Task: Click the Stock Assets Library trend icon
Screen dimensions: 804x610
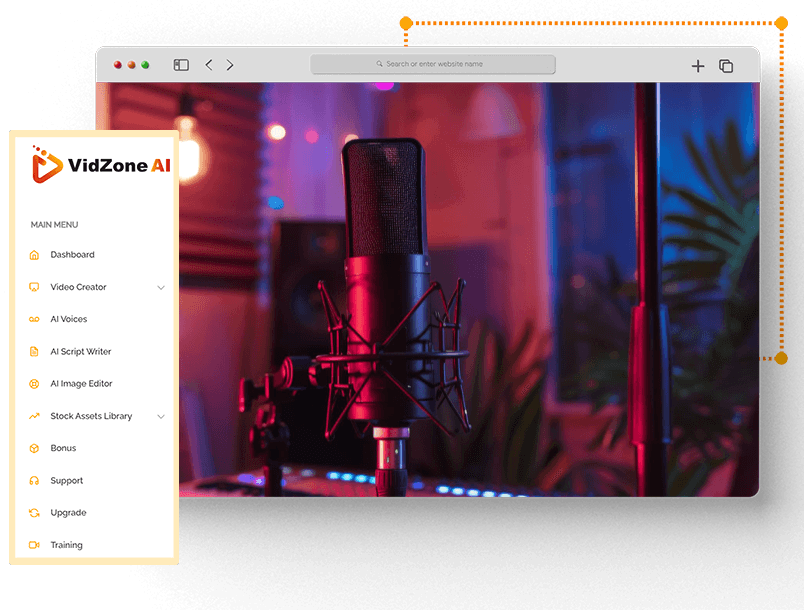Action: click(x=34, y=416)
